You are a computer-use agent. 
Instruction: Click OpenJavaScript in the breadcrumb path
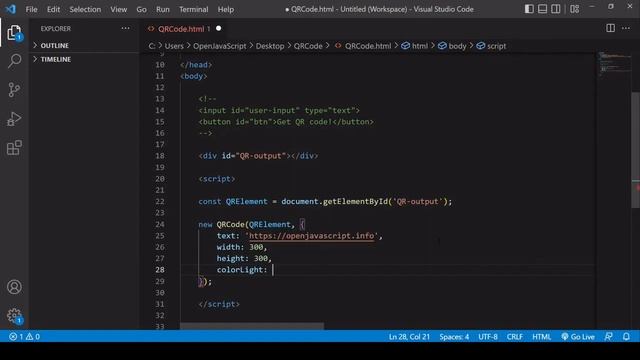click(x=220, y=46)
